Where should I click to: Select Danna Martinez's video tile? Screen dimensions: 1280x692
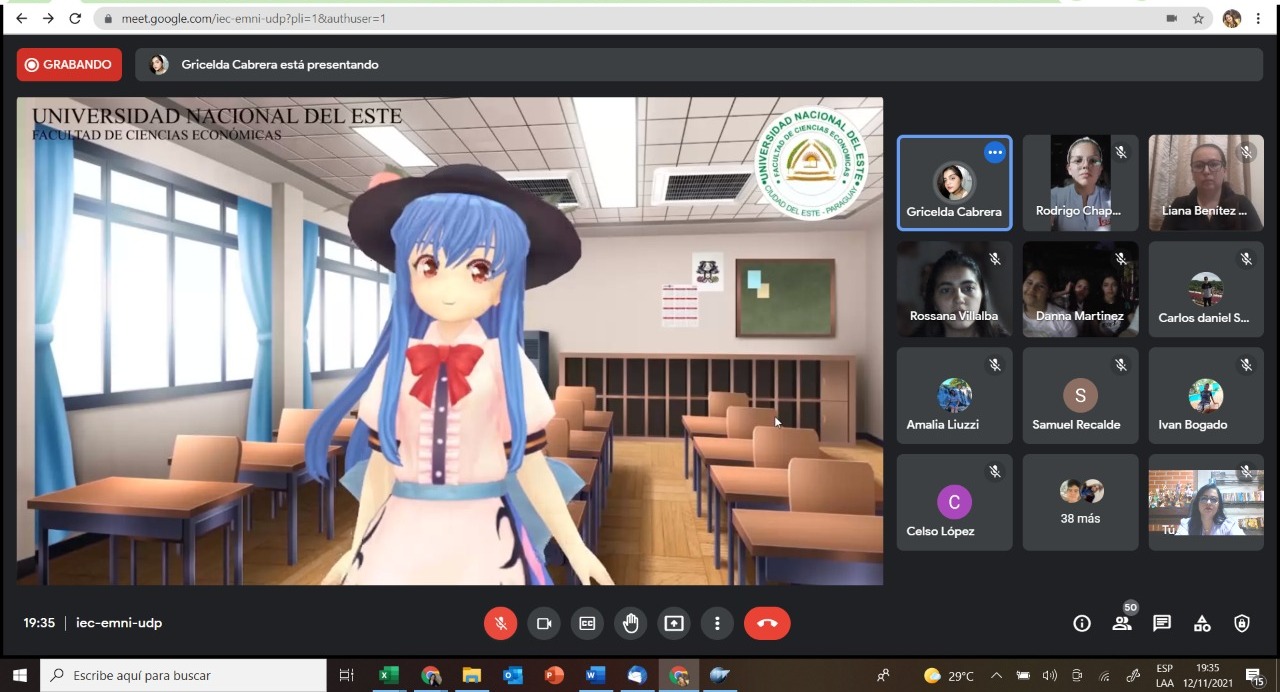pyautogui.click(x=1080, y=289)
